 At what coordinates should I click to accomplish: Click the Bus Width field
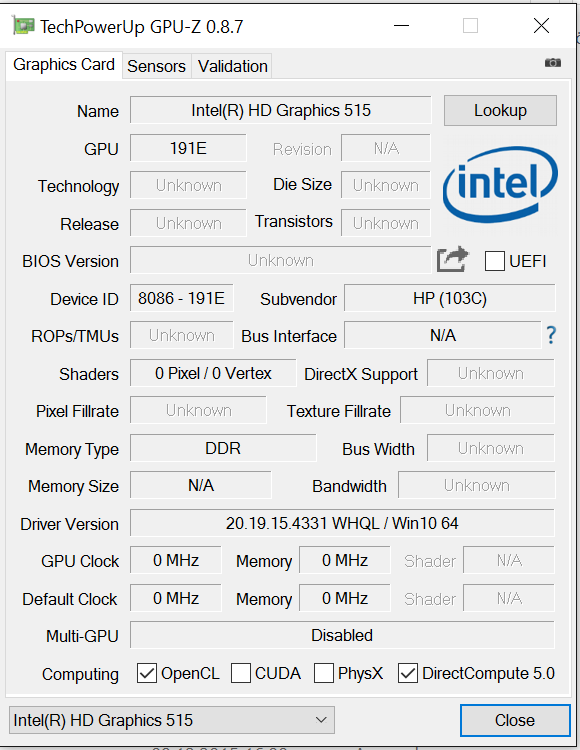click(x=491, y=448)
